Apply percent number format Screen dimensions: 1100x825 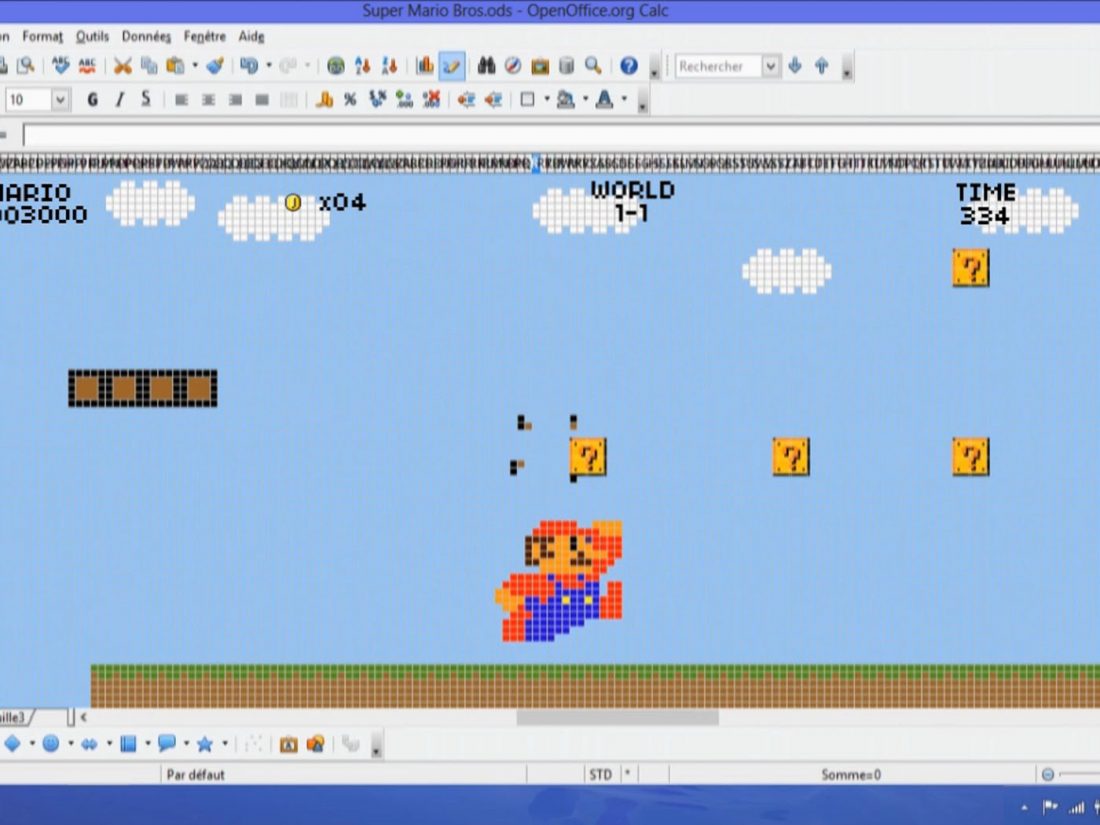click(x=350, y=100)
